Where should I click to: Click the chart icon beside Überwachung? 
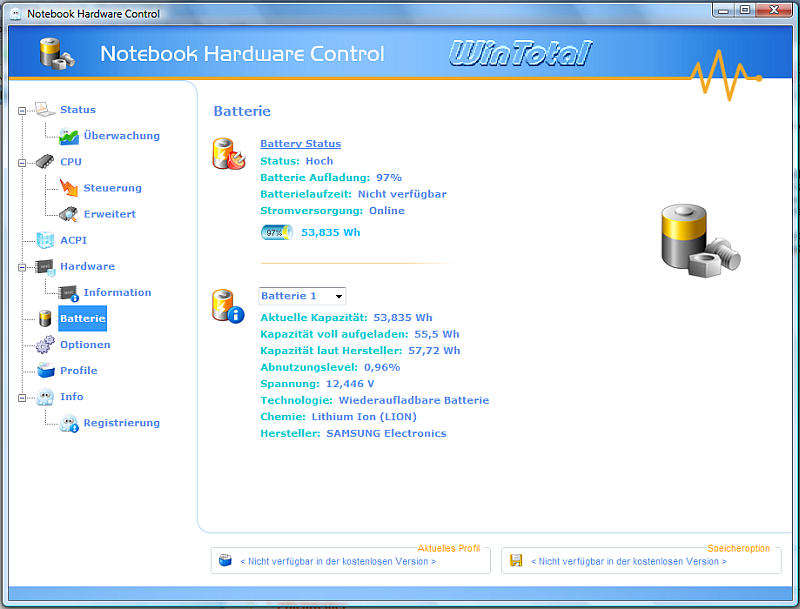pos(69,136)
